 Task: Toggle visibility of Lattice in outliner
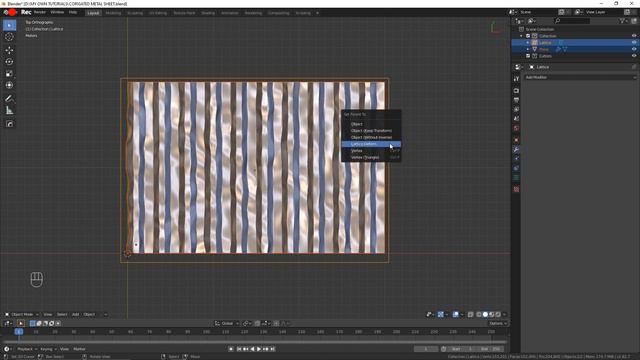(x=634, y=42)
